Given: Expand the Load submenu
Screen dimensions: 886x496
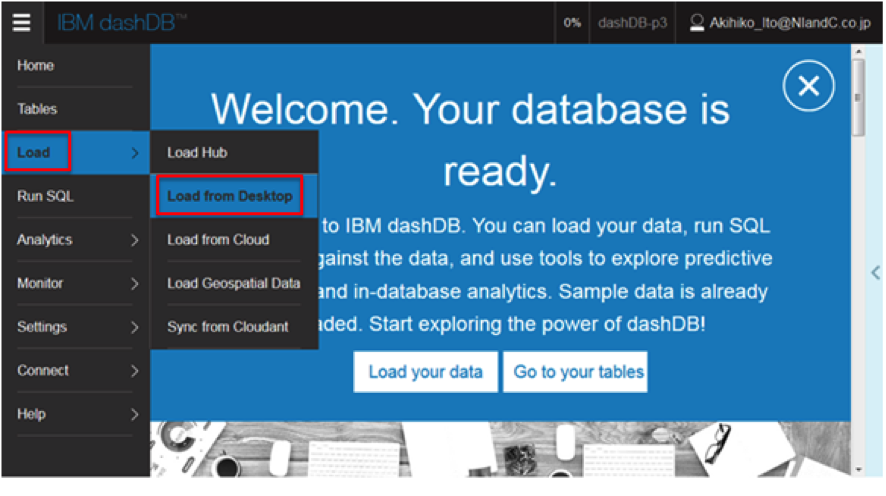Looking at the screenshot, I should 75,153.
